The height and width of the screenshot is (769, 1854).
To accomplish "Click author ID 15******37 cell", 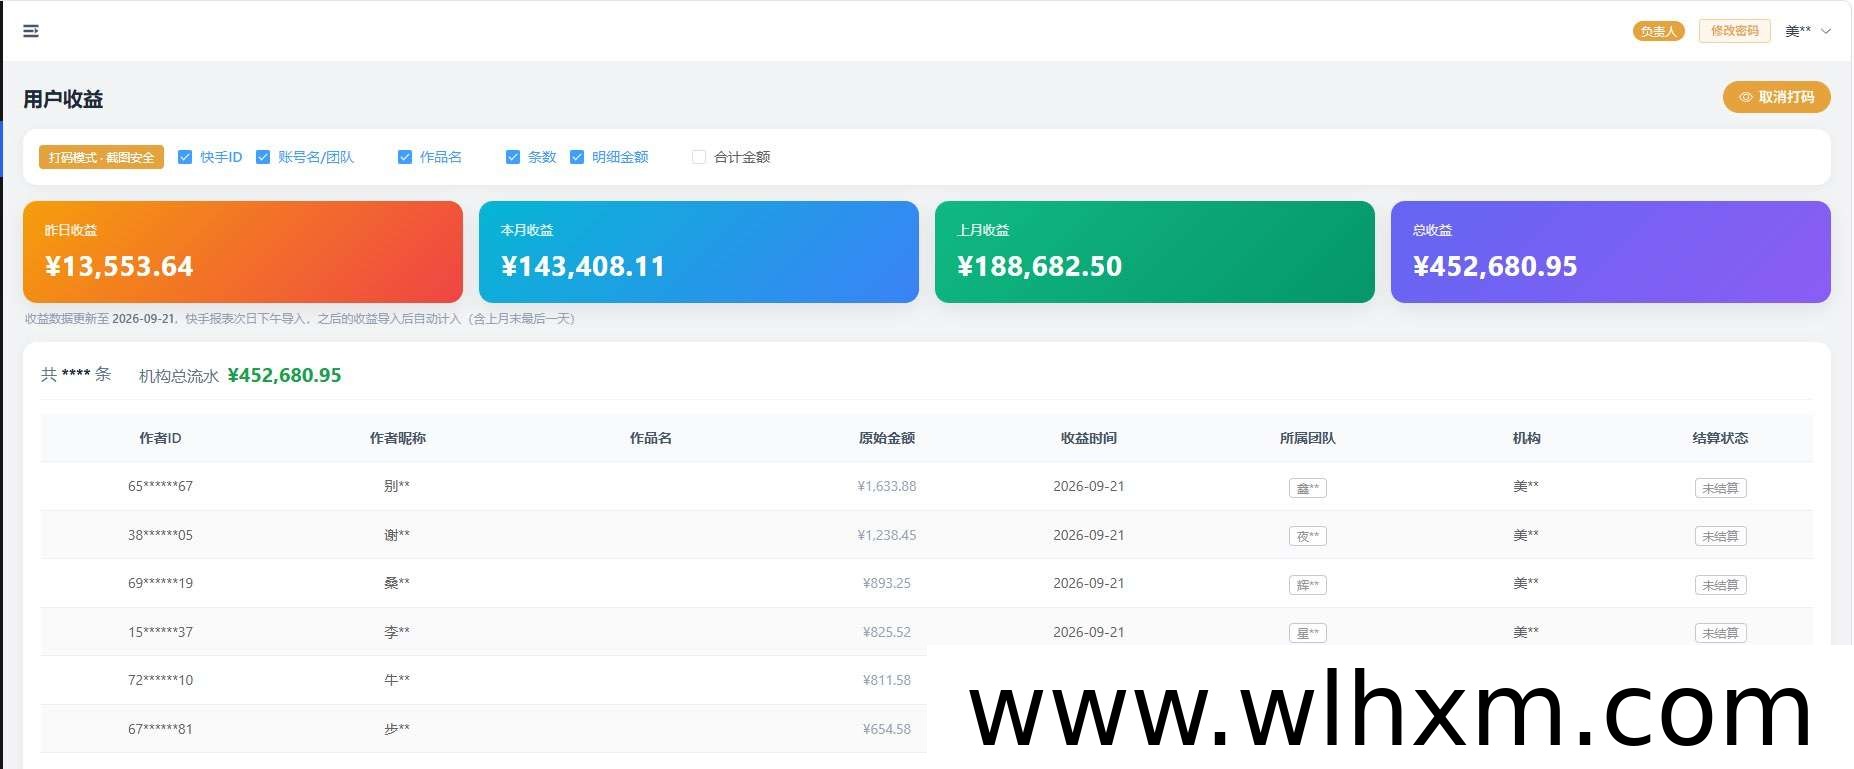I will coord(160,632).
